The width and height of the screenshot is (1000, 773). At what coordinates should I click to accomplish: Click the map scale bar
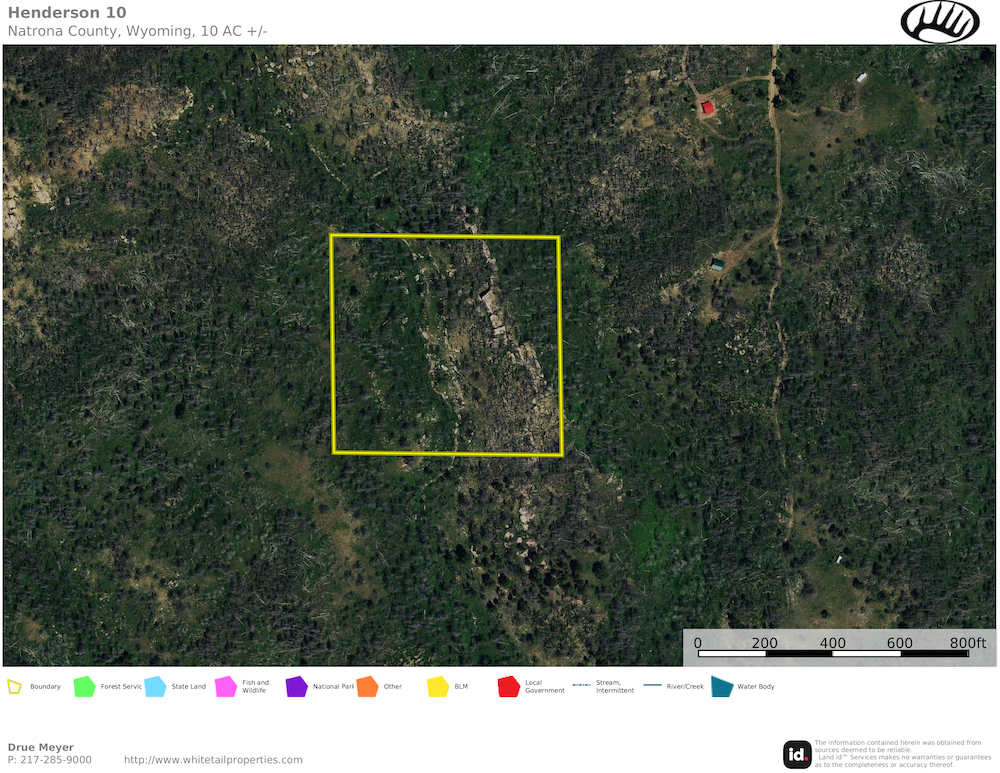pos(834,653)
